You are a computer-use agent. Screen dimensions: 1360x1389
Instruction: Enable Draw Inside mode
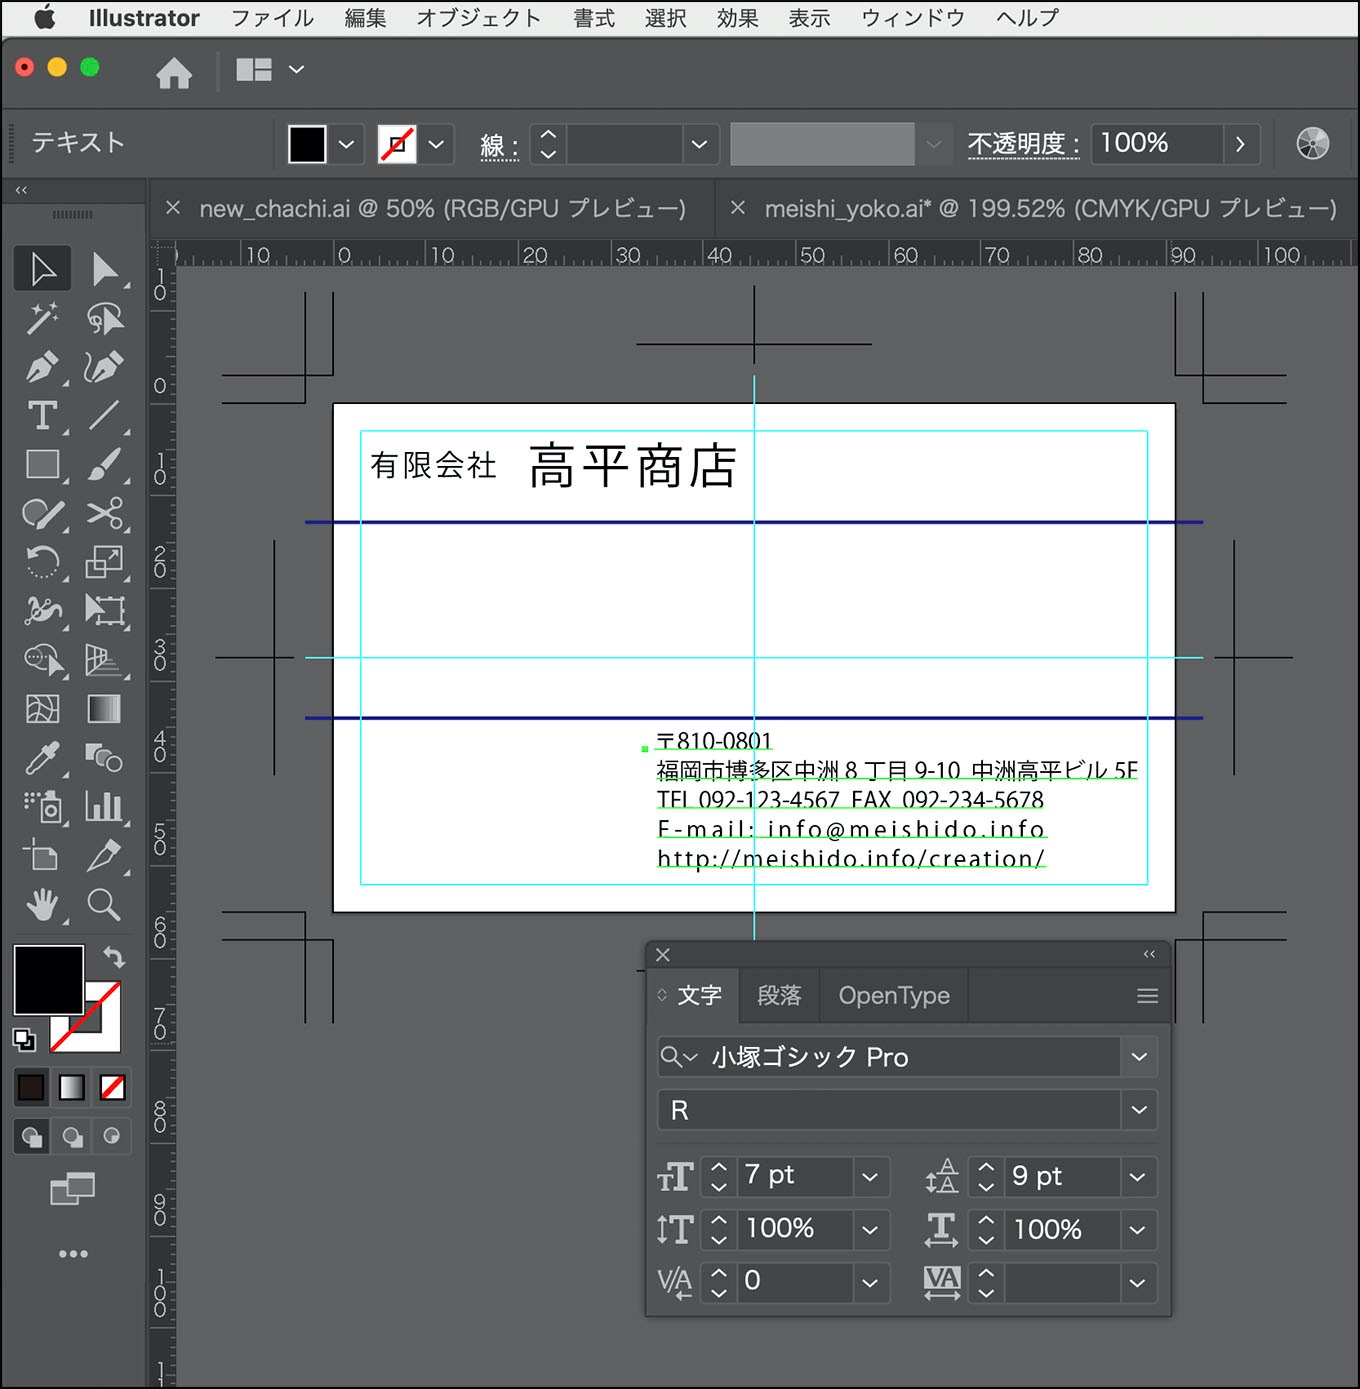coord(112,1137)
